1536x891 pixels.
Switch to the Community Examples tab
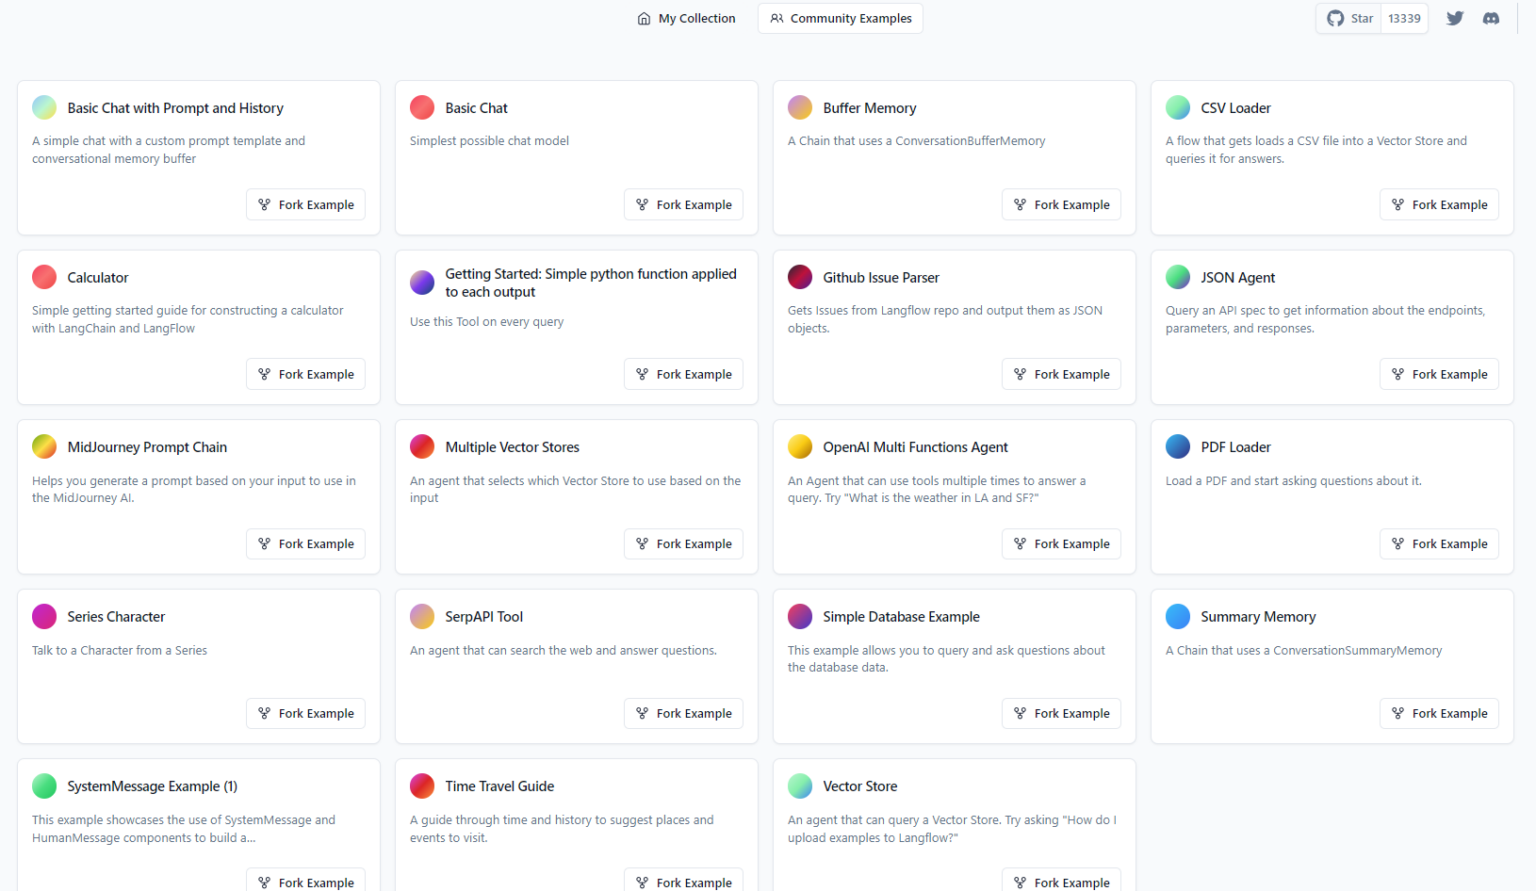[x=840, y=18]
